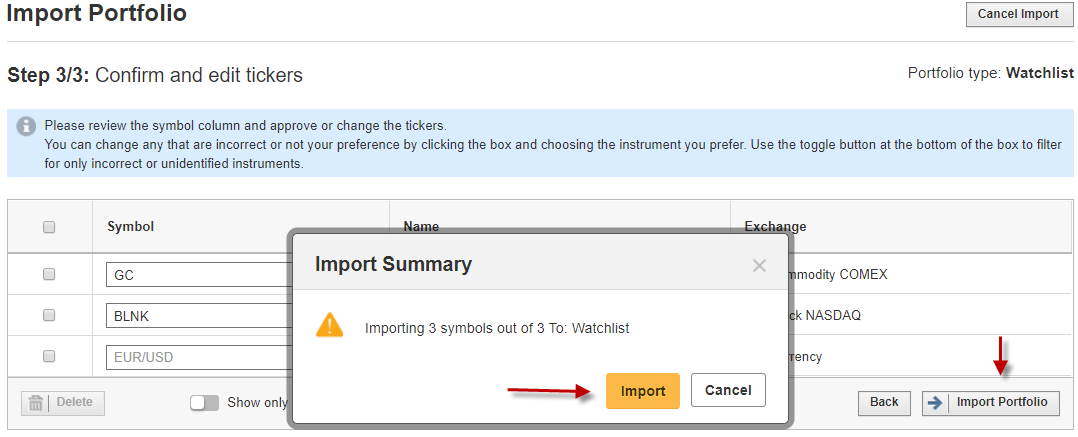Image resolution: width=1078 pixels, height=437 pixels.
Task: Click the Cancel Import button
Action: point(1018,14)
